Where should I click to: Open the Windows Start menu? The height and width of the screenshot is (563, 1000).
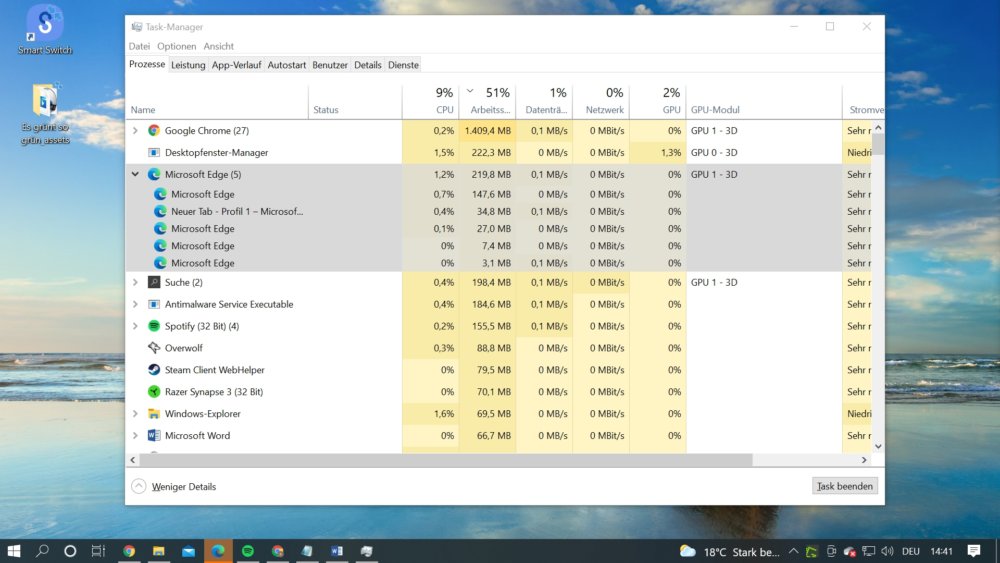13,551
